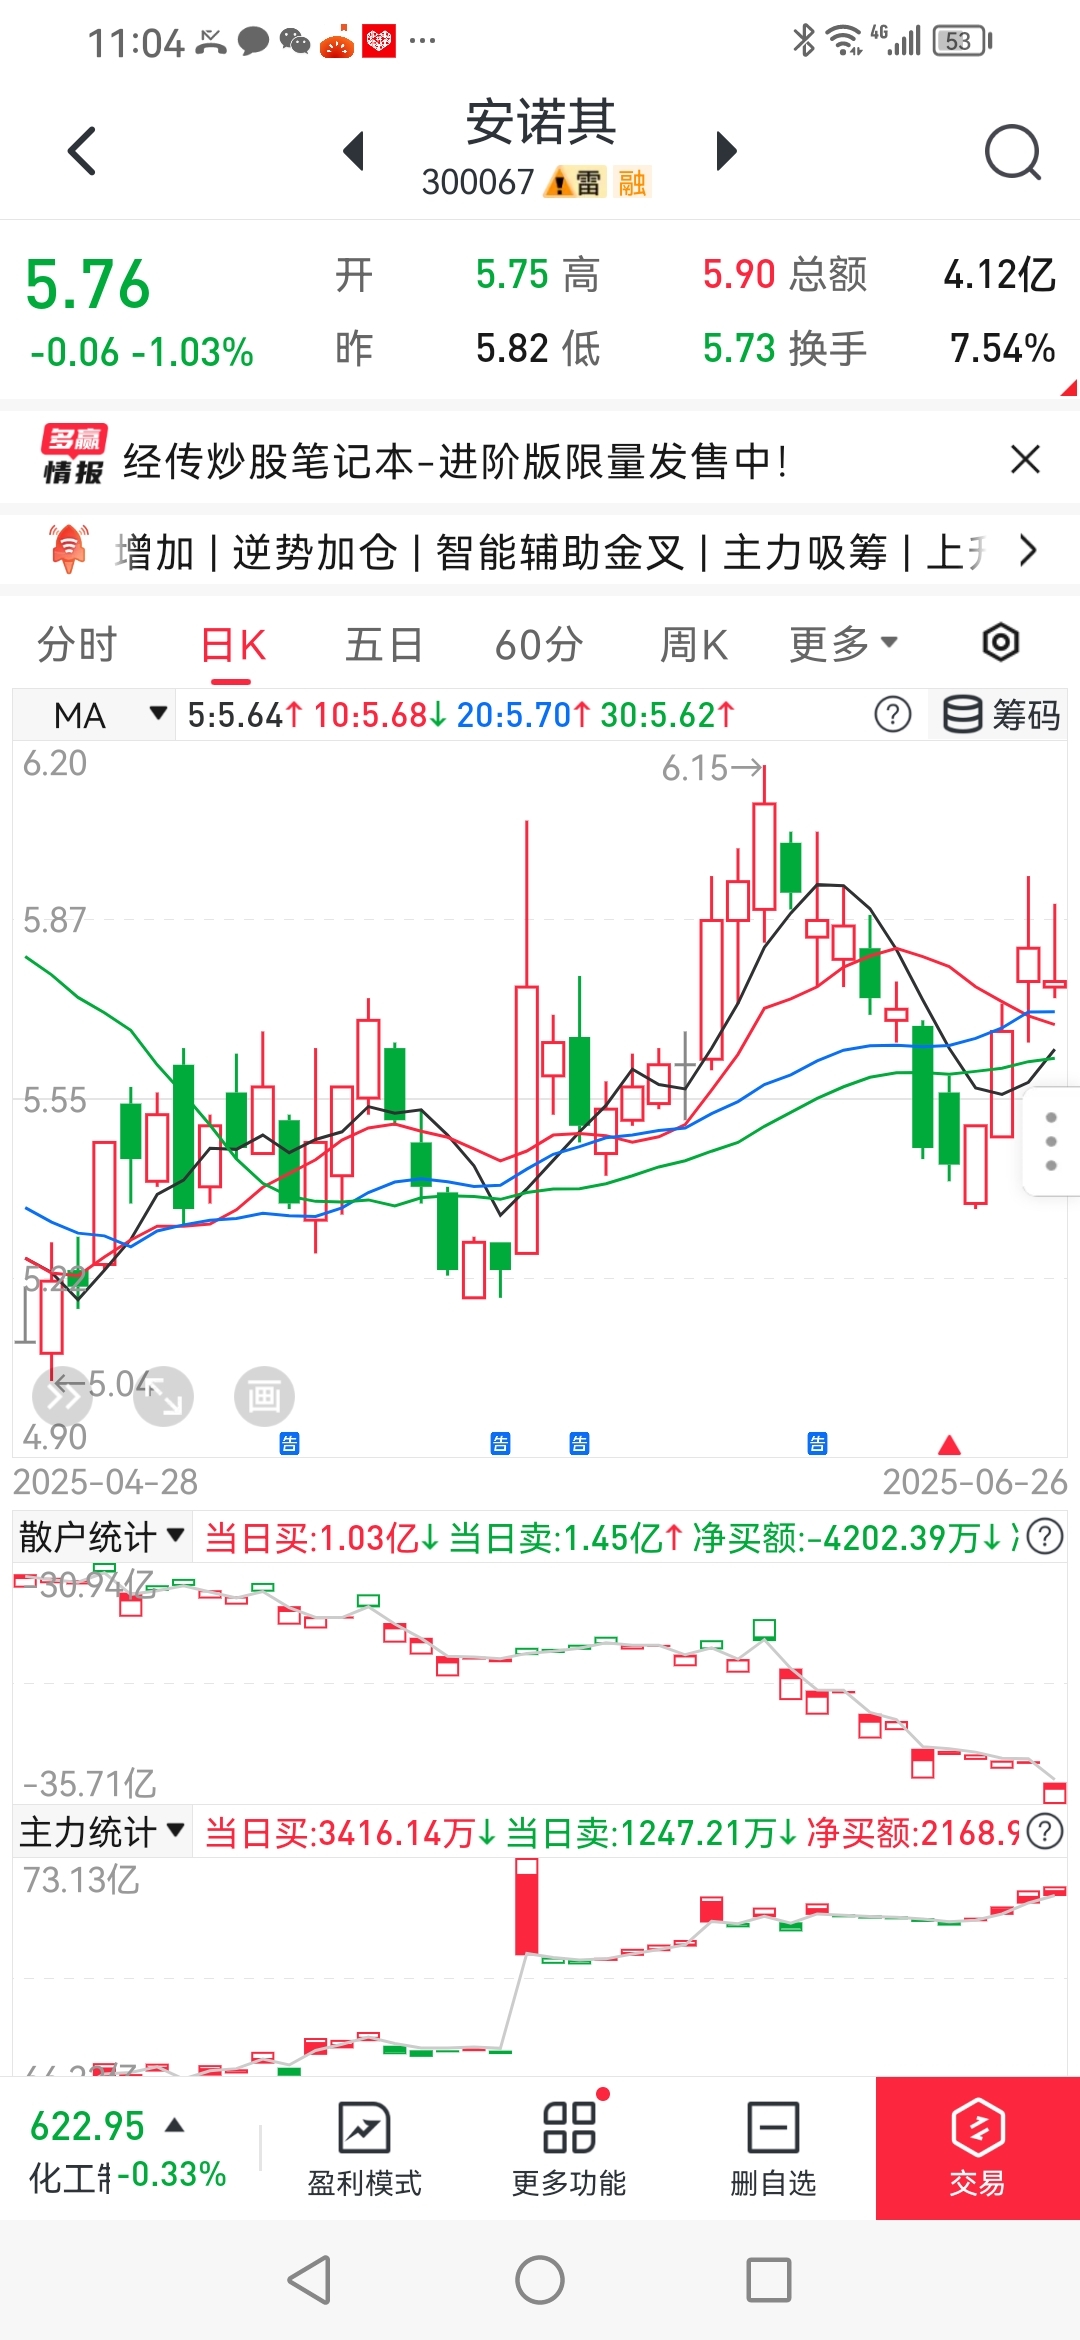Tap the current price 5.76
Image resolution: width=1080 pixels, height=2340 pixels.
[x=88, y=284]
